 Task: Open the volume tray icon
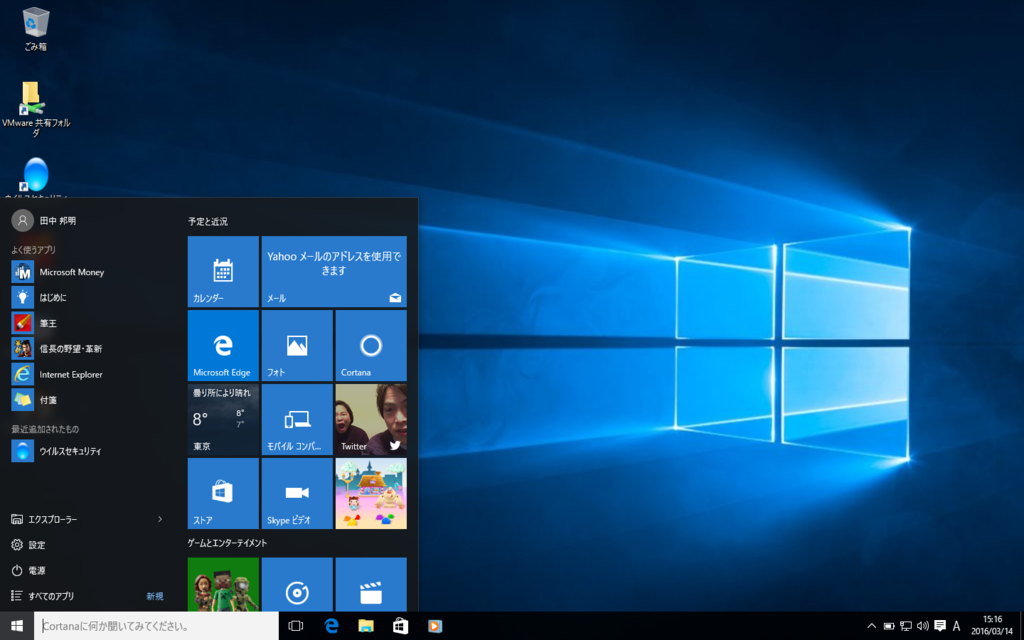[923, 626]
